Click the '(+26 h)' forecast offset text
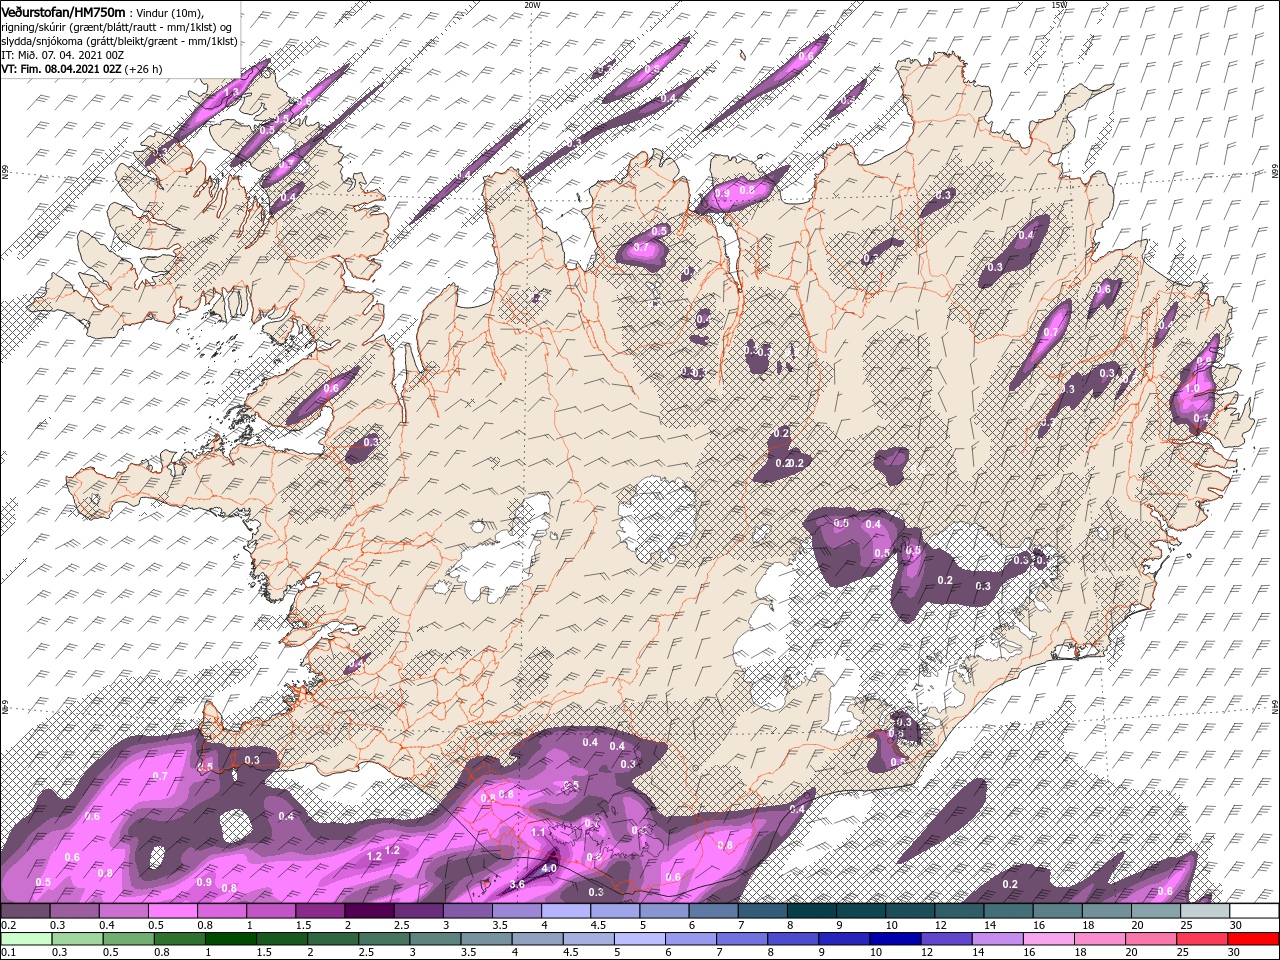The image size is (1280, 960). click(143, 69)
